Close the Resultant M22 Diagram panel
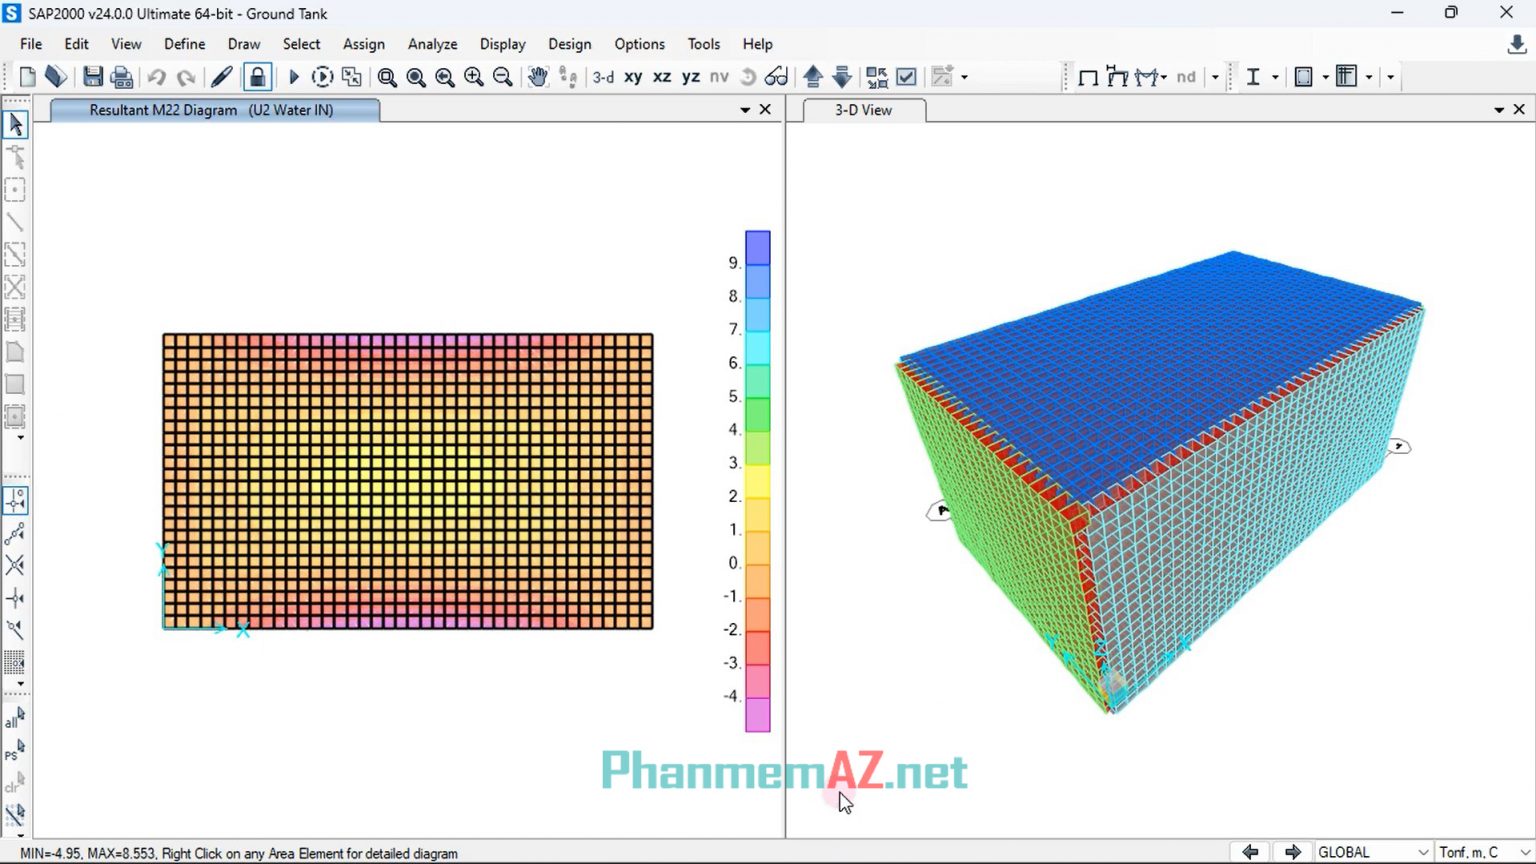The height and width of the screenshot is (864, 1536). click(766, 110)
